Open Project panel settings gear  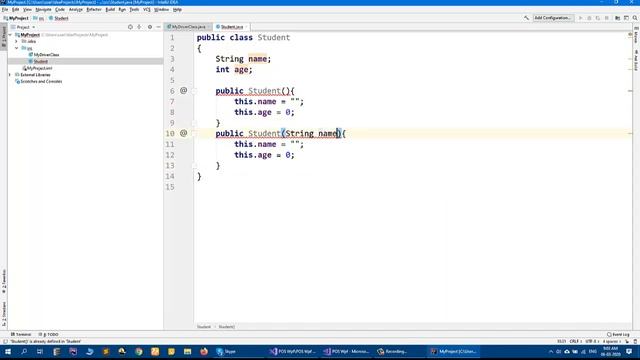150,27
